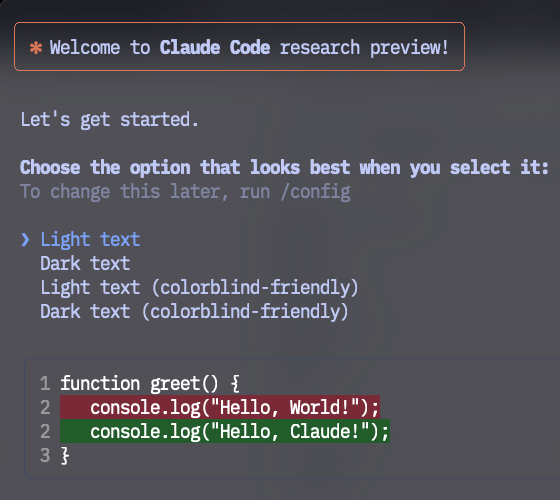This screenshot has width=560, height=500.
Task: Click the closing brace on line 3
Action: pos(65,456)
